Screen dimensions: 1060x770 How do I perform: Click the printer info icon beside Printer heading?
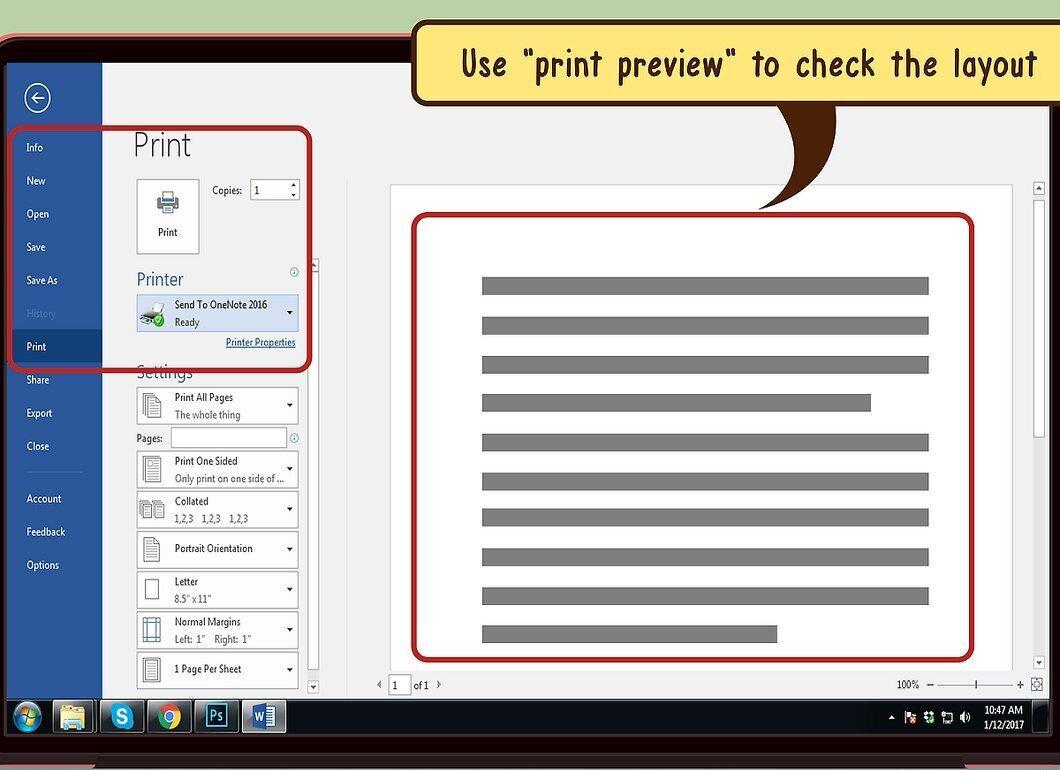pos(294,272)
